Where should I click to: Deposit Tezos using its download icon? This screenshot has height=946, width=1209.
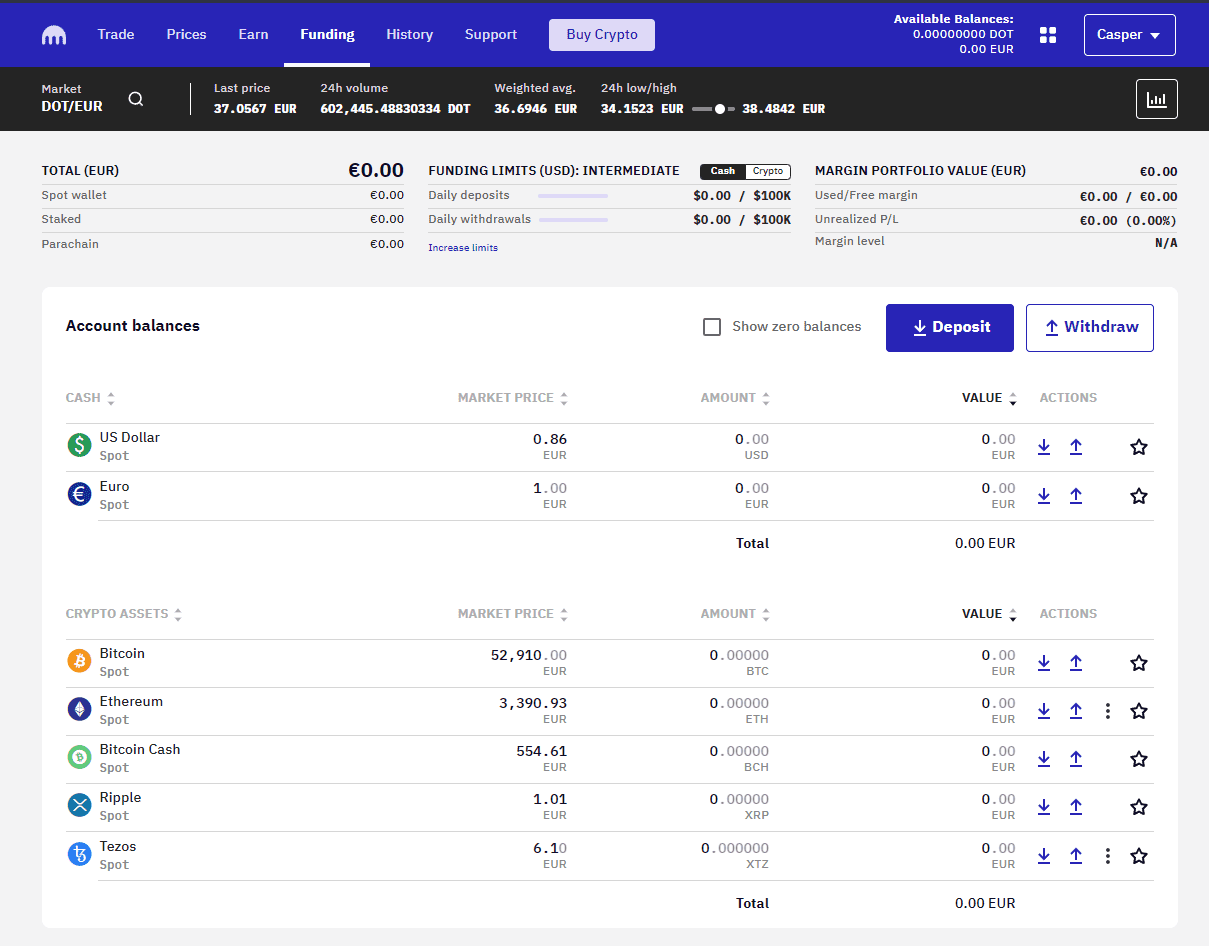point(1044,856)
